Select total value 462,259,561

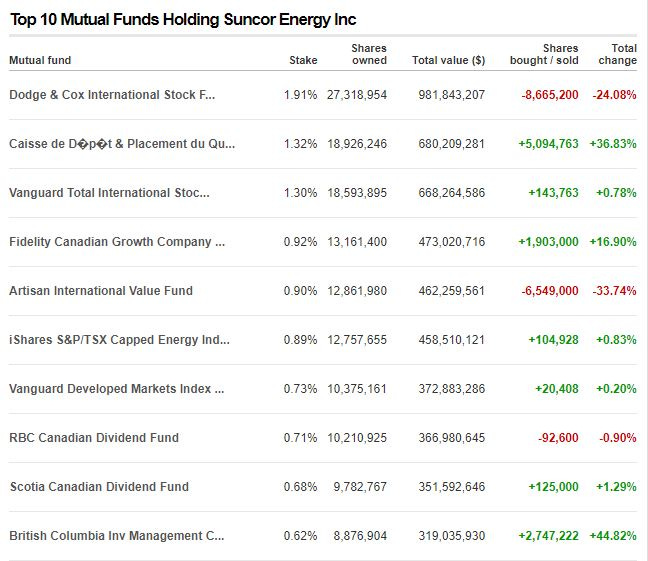pos(451,291)
